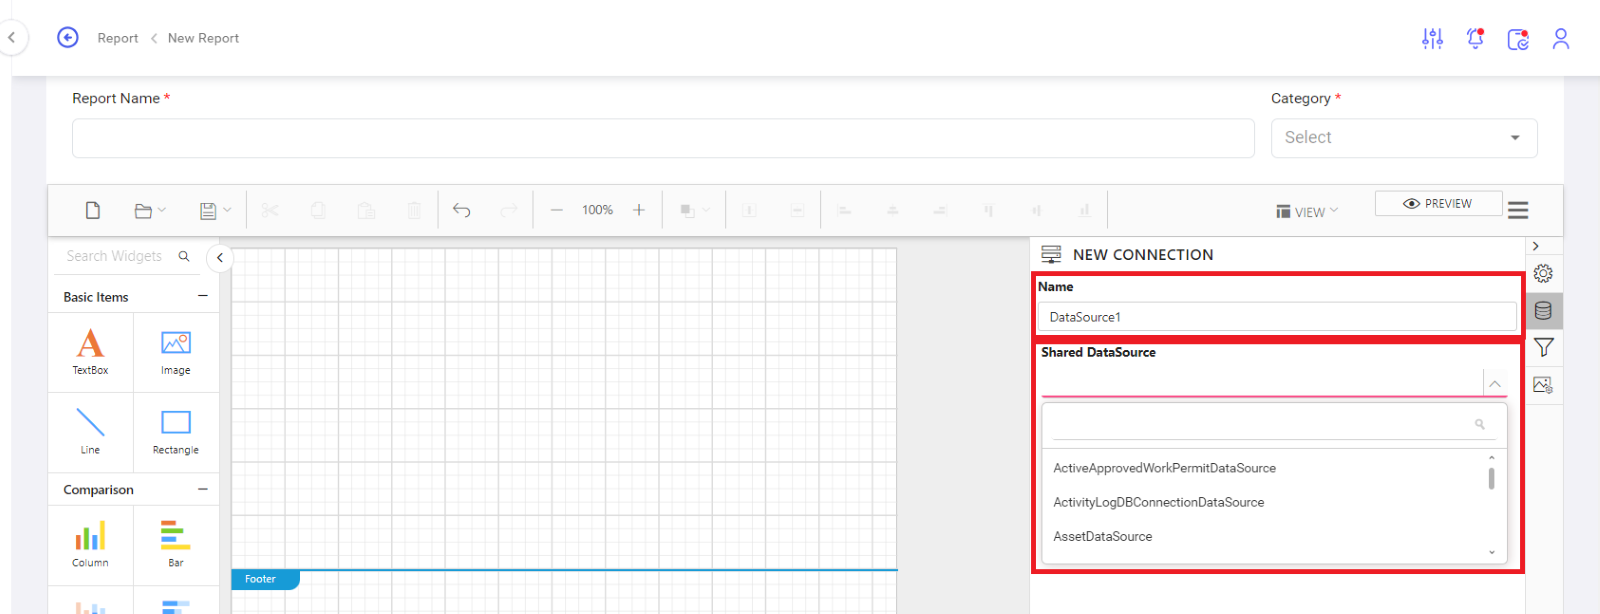Click the Report Name input field
The image size is (1600, 614).
tap(663, 138)
